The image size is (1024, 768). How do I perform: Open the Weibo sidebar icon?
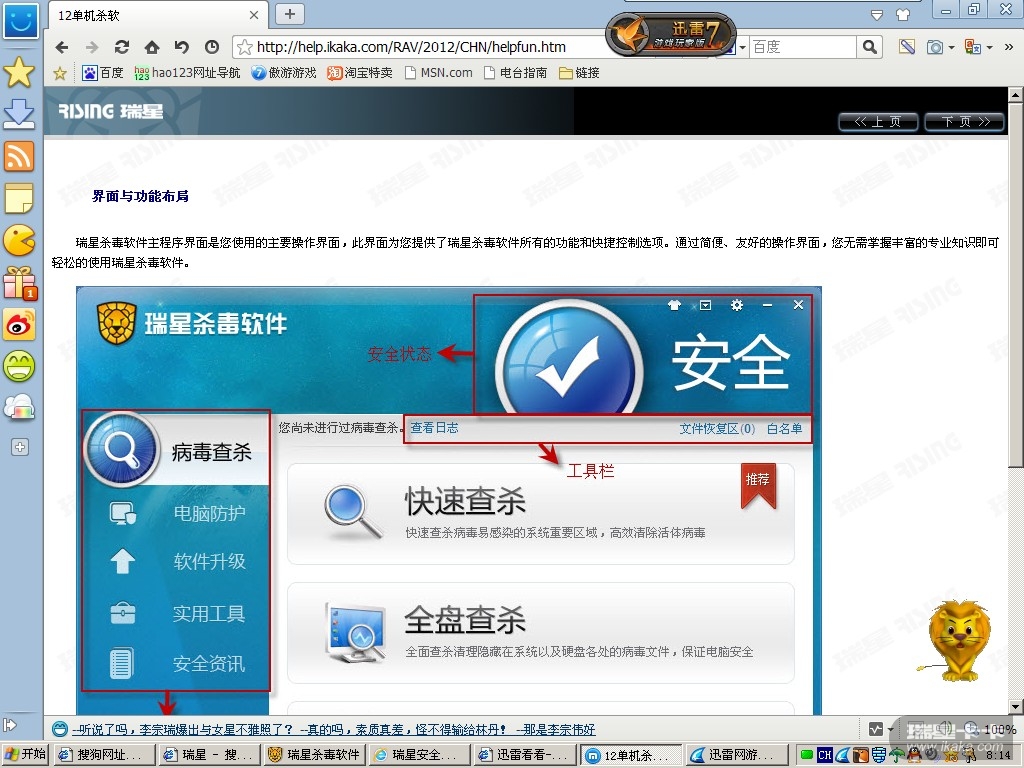tap(19, 324)
